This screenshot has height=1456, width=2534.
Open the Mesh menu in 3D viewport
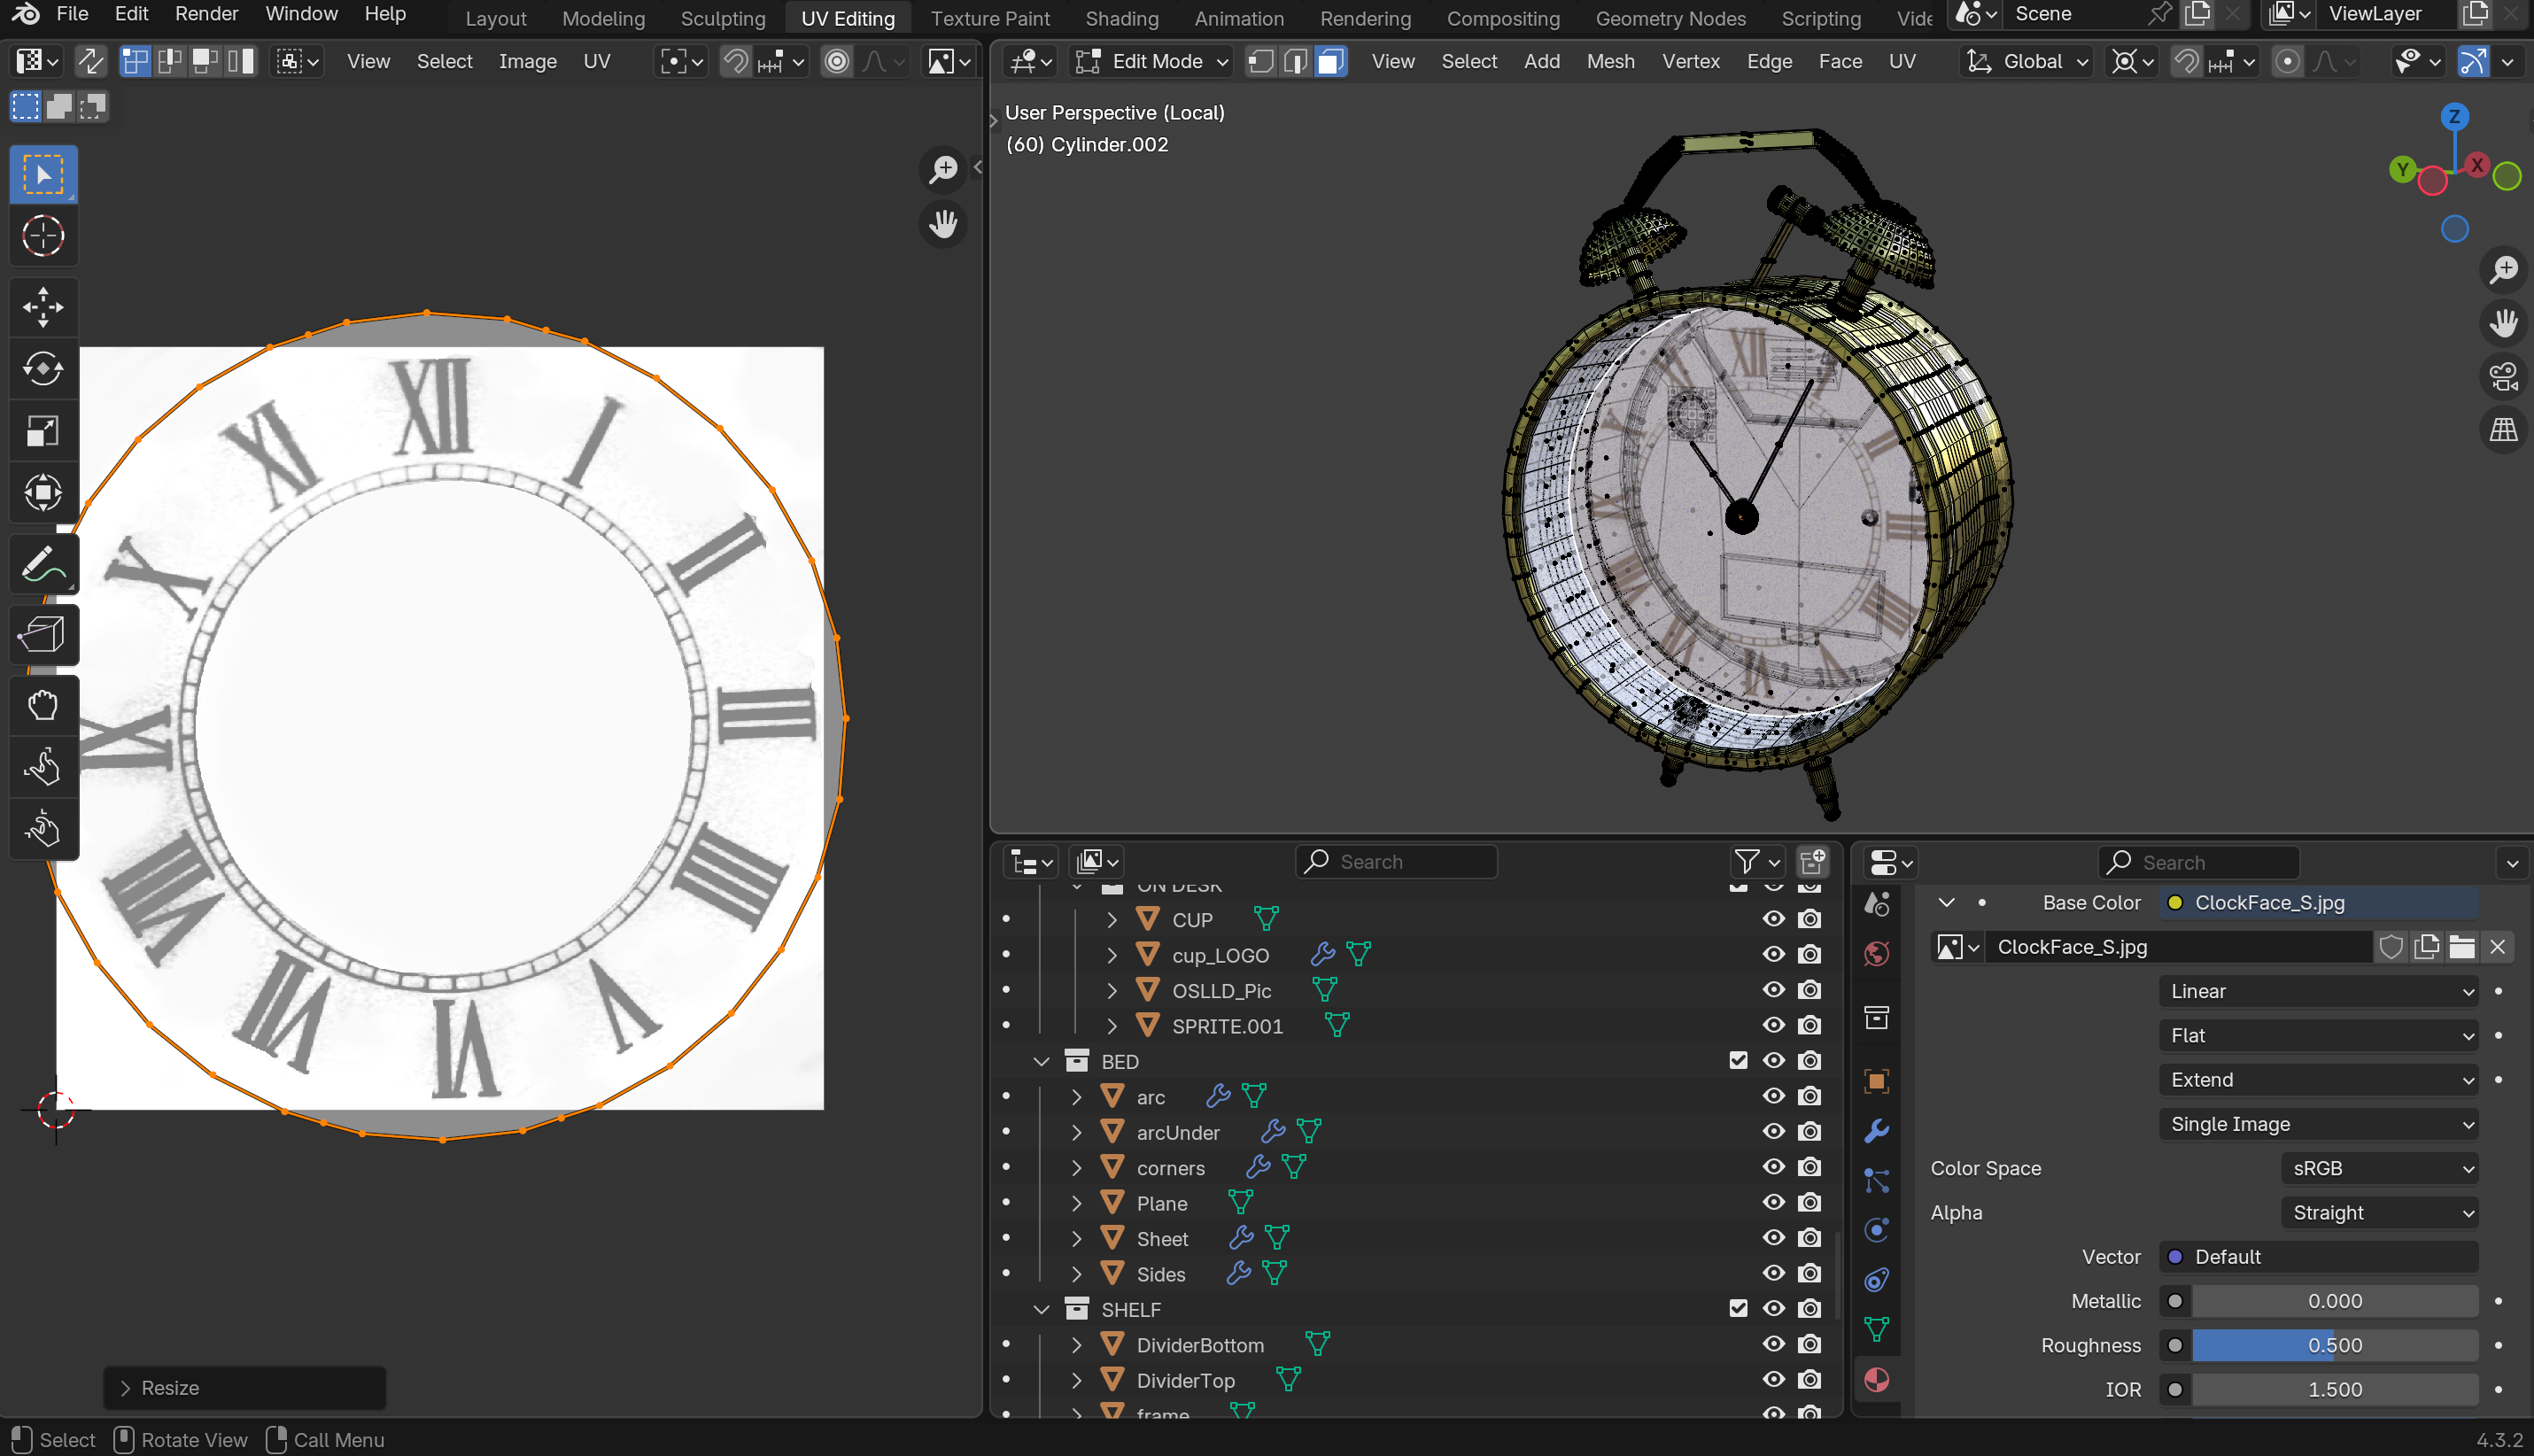pos(1610,61)
